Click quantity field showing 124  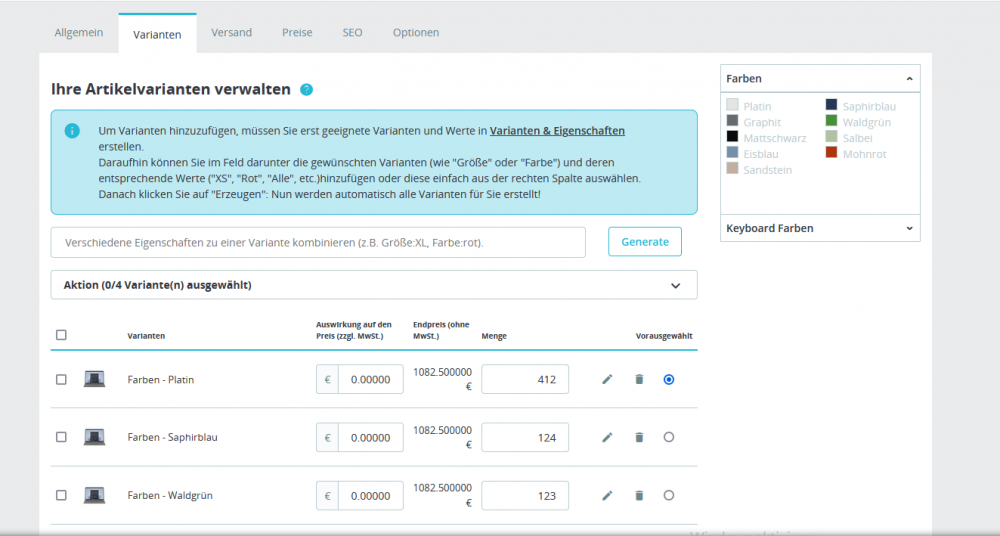click(x=525, y=437)
